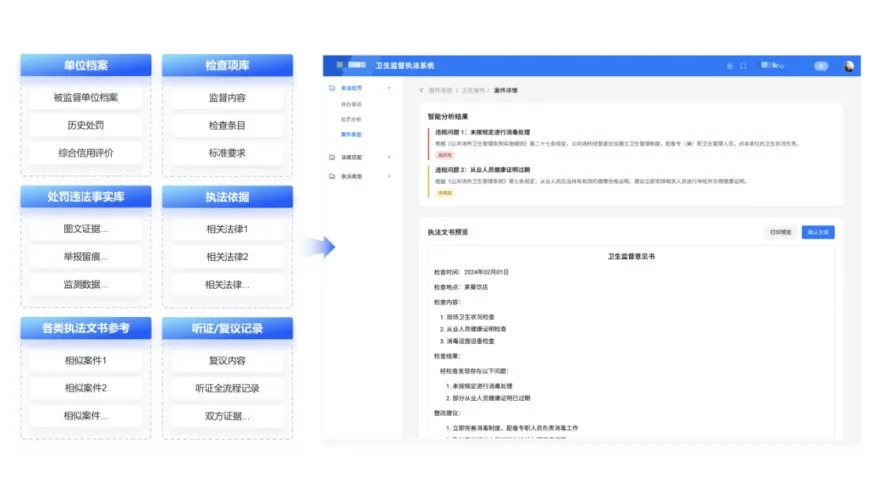Toggle the pill switch in the header
Viewport: 873px width, 487px height.
coord(821,66)
